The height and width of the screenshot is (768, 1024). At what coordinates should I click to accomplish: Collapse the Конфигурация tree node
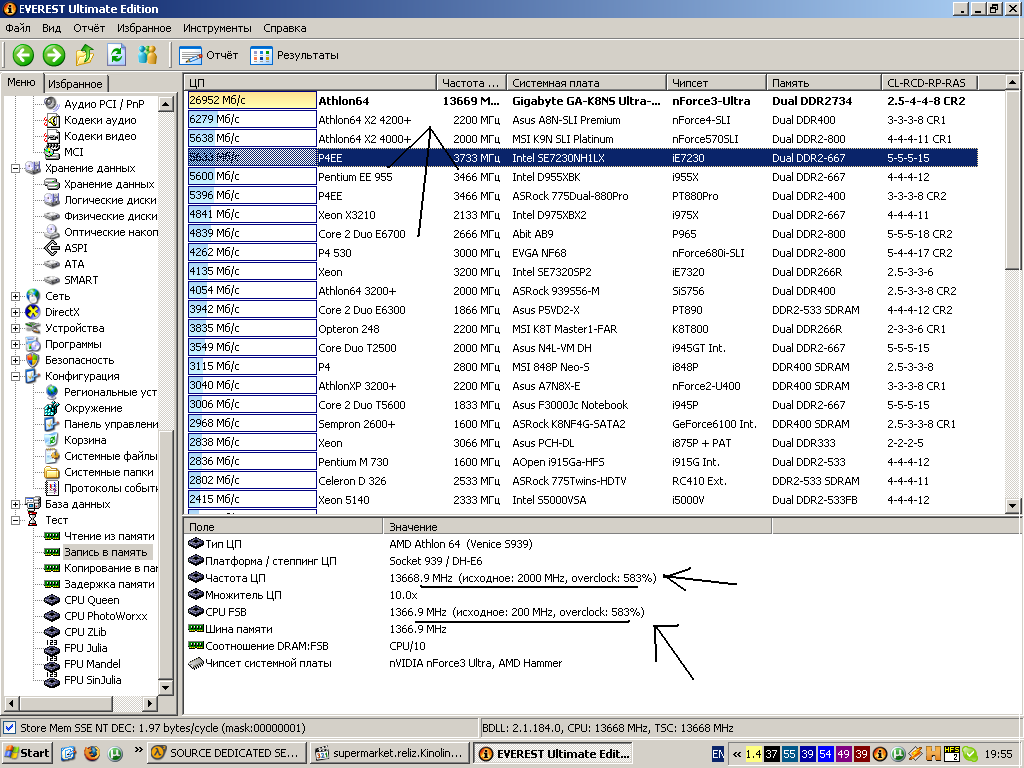tap(15, 376)
